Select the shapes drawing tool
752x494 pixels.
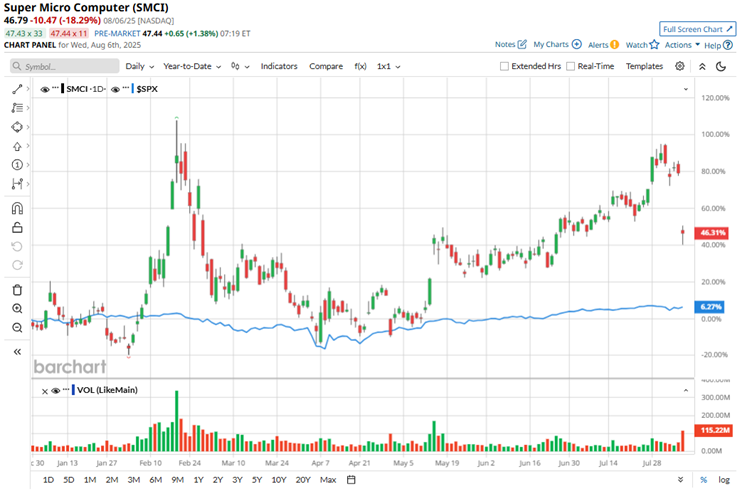pos(17,127)
